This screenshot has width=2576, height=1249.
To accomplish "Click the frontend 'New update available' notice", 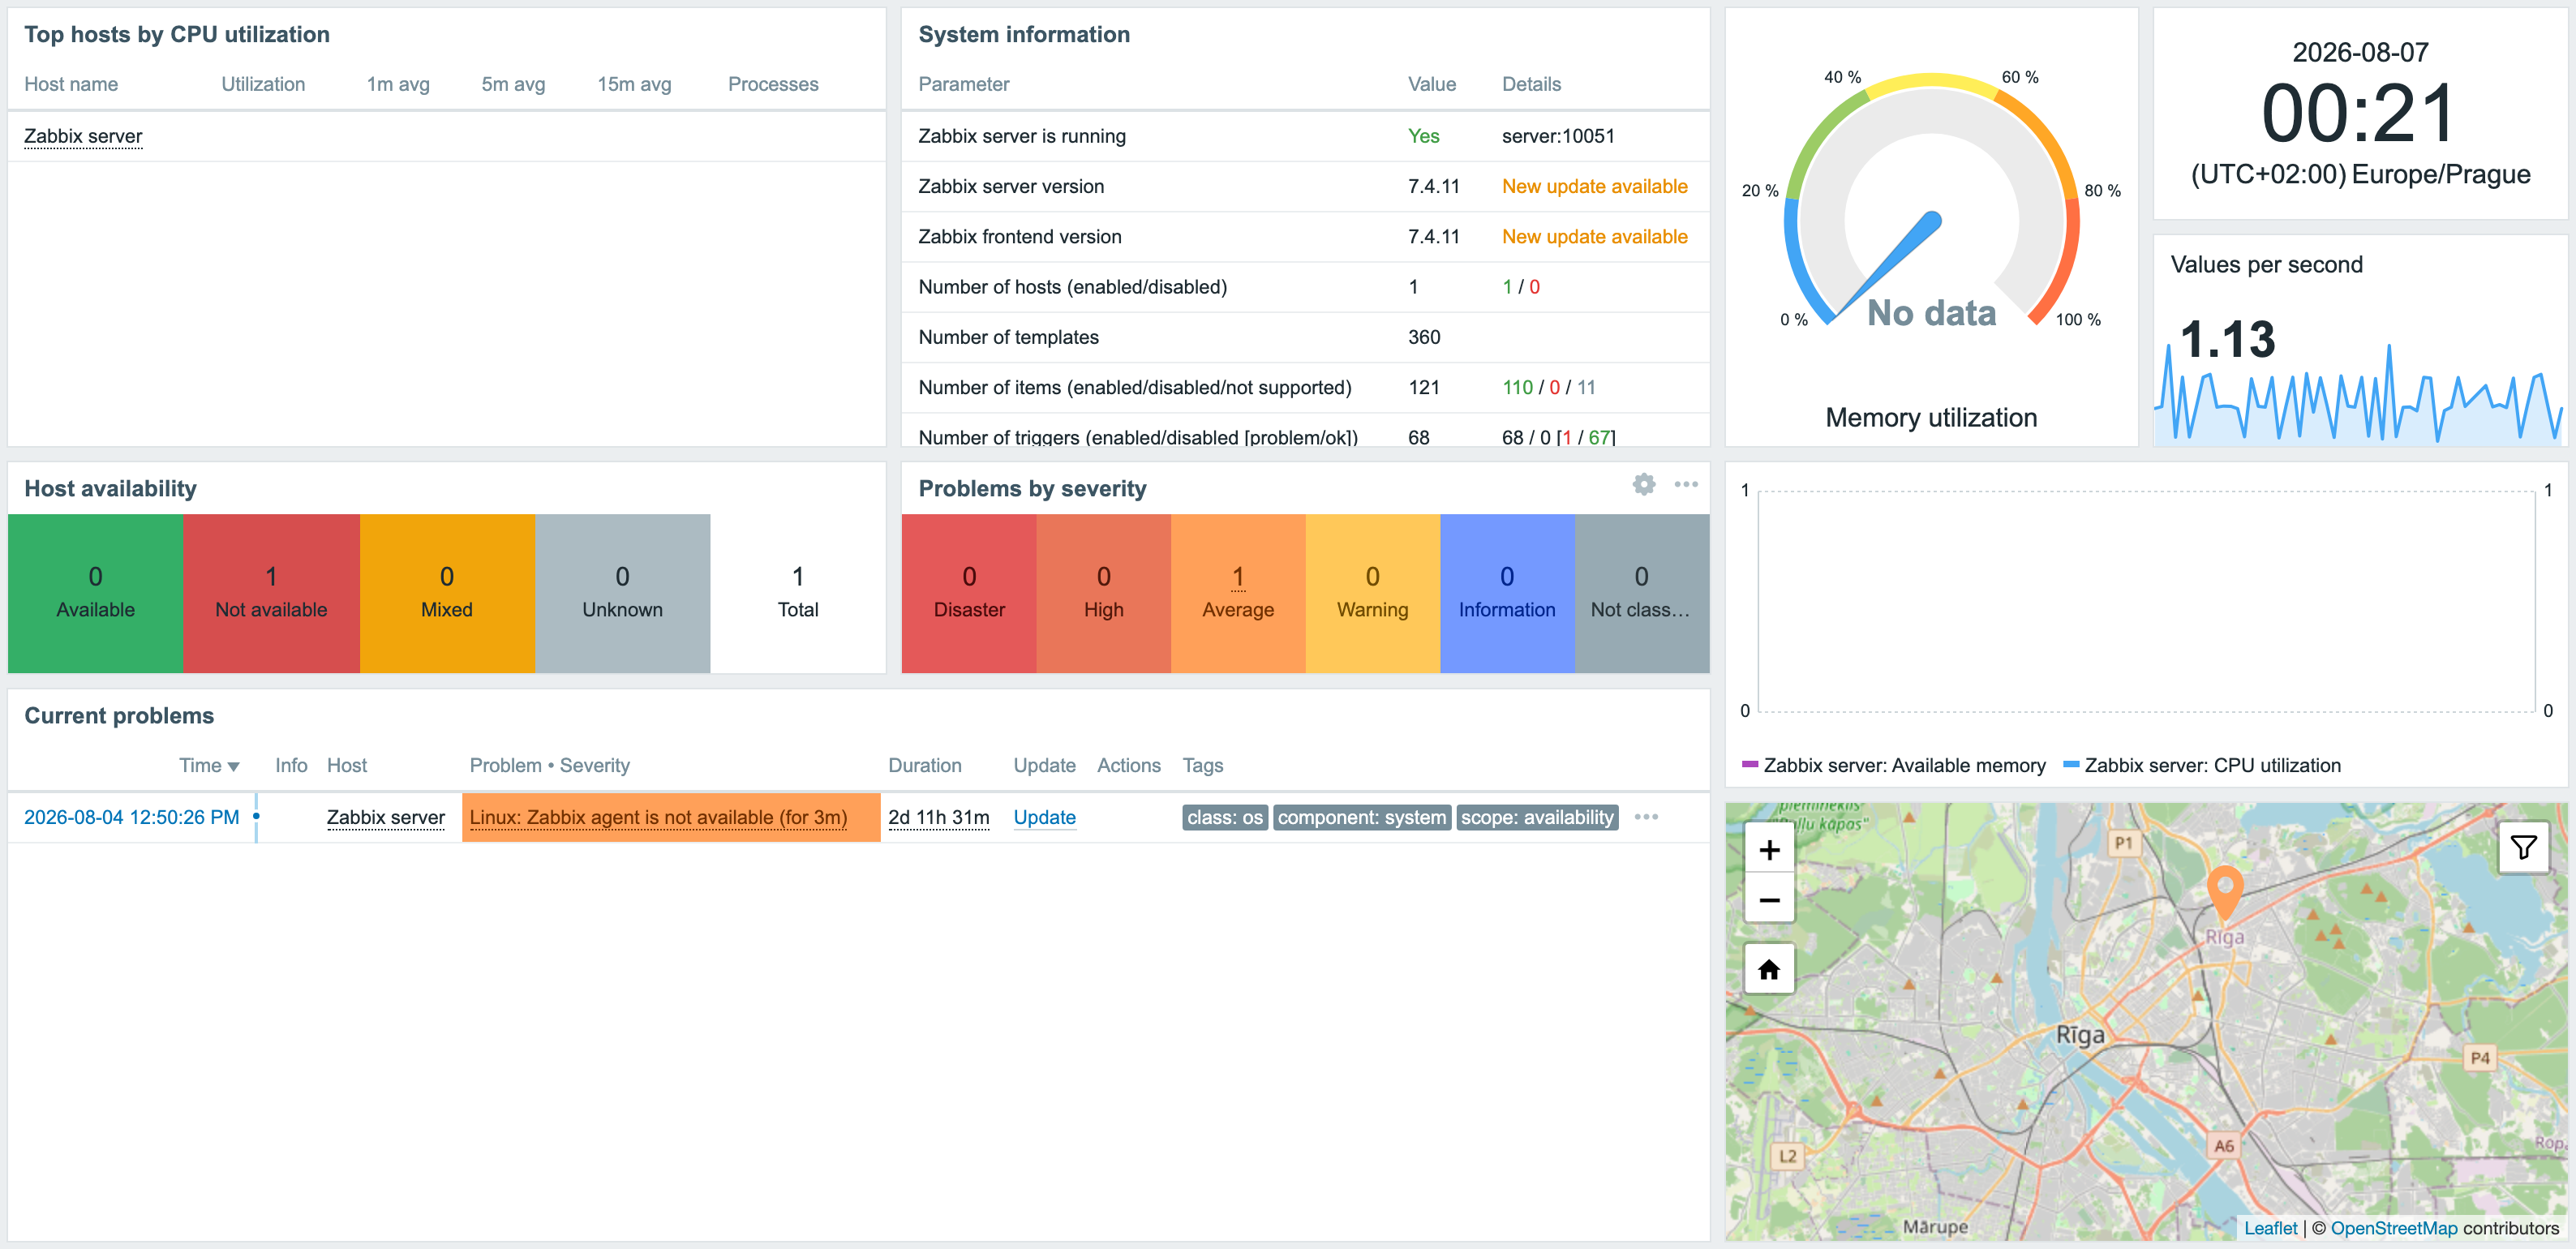I will pos(1594,237).
